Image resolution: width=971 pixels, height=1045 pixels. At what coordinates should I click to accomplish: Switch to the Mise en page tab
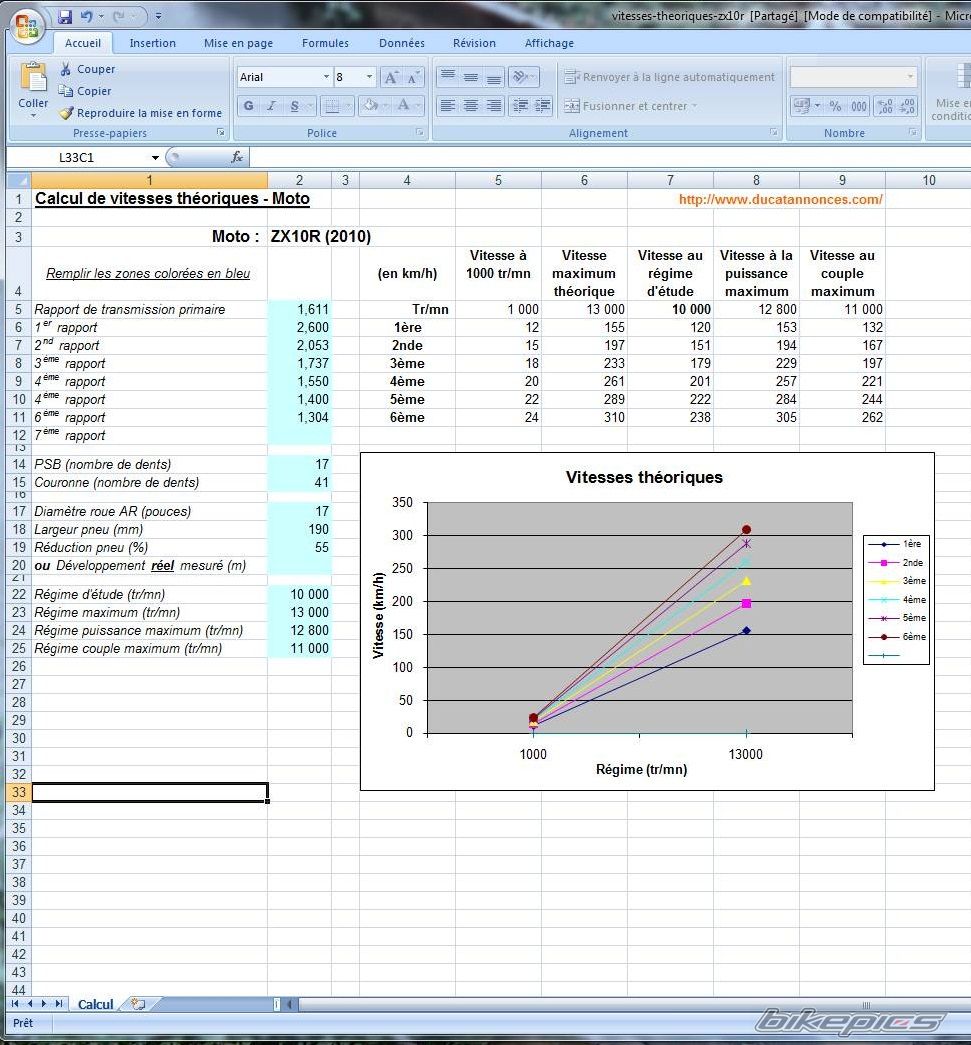(x=238, y=43)
